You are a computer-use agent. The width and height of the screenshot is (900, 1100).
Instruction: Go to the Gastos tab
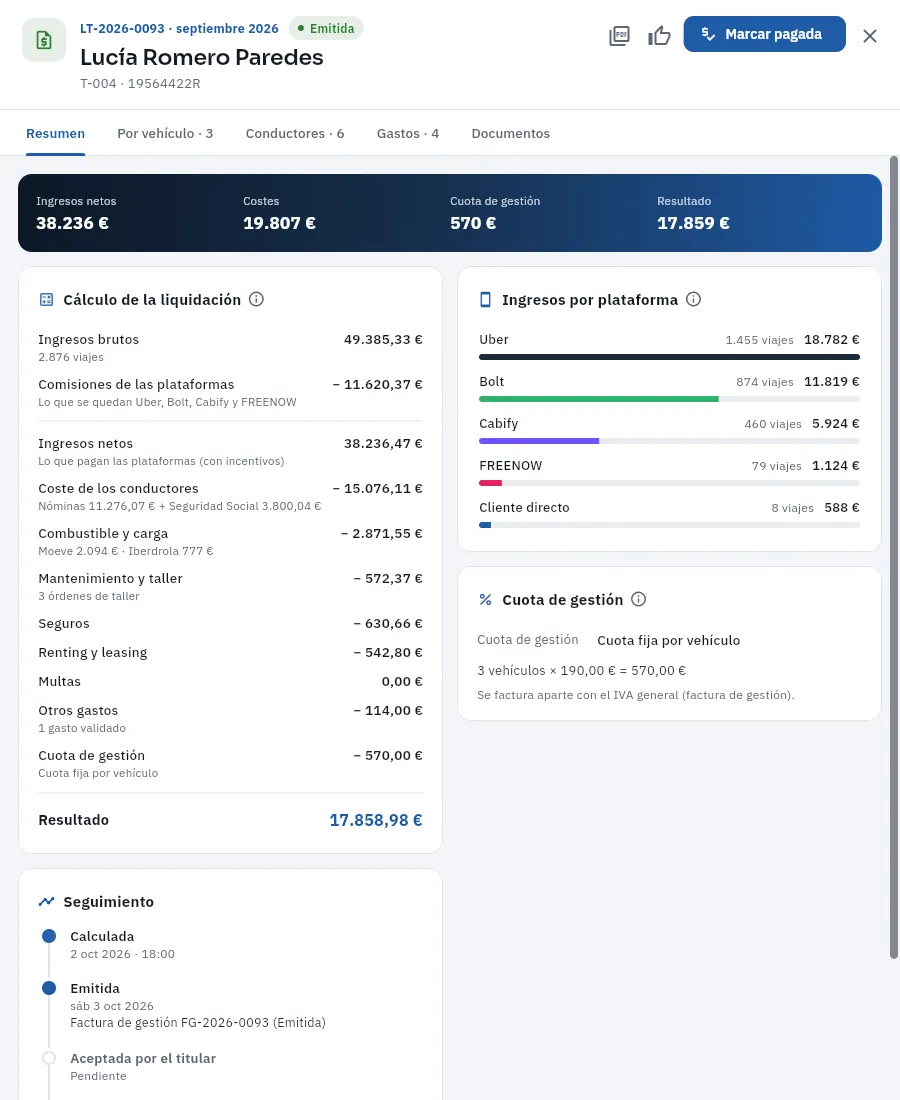[408, 133]
